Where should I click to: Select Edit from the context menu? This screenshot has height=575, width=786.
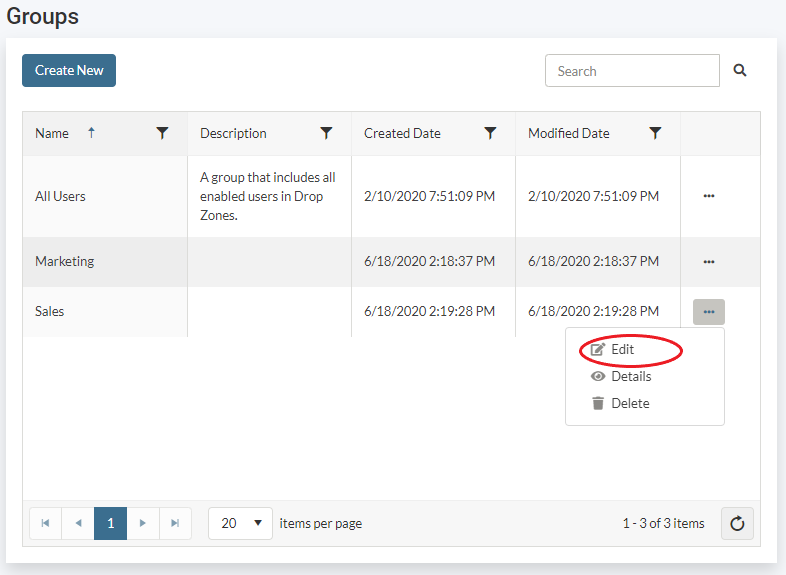click(622, 350)
